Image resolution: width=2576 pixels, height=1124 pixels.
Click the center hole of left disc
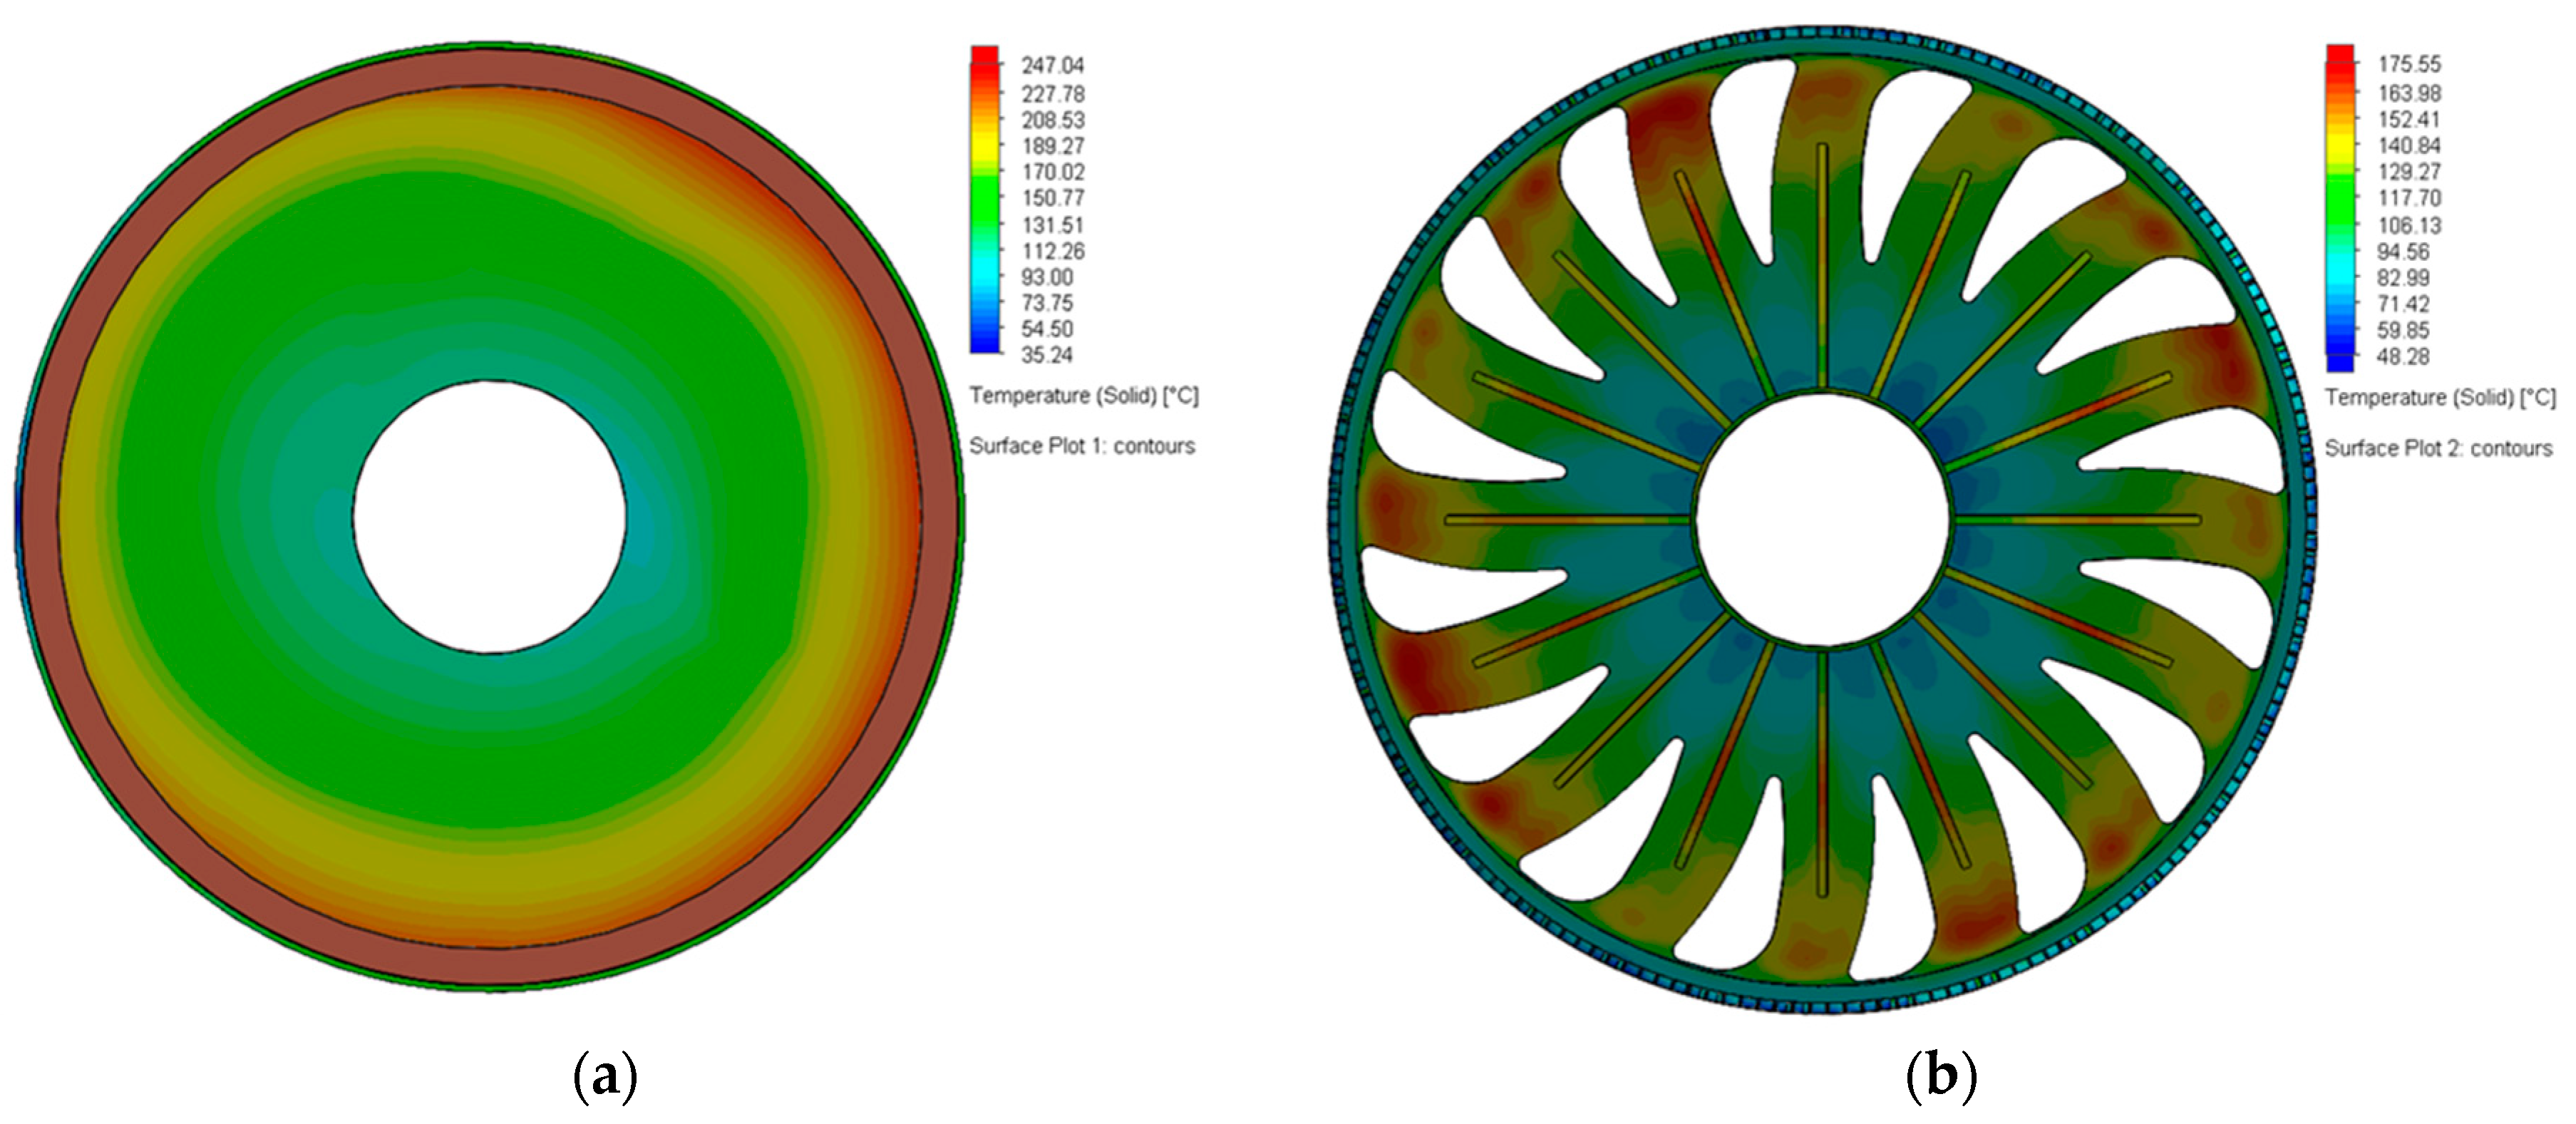[489, 517]
